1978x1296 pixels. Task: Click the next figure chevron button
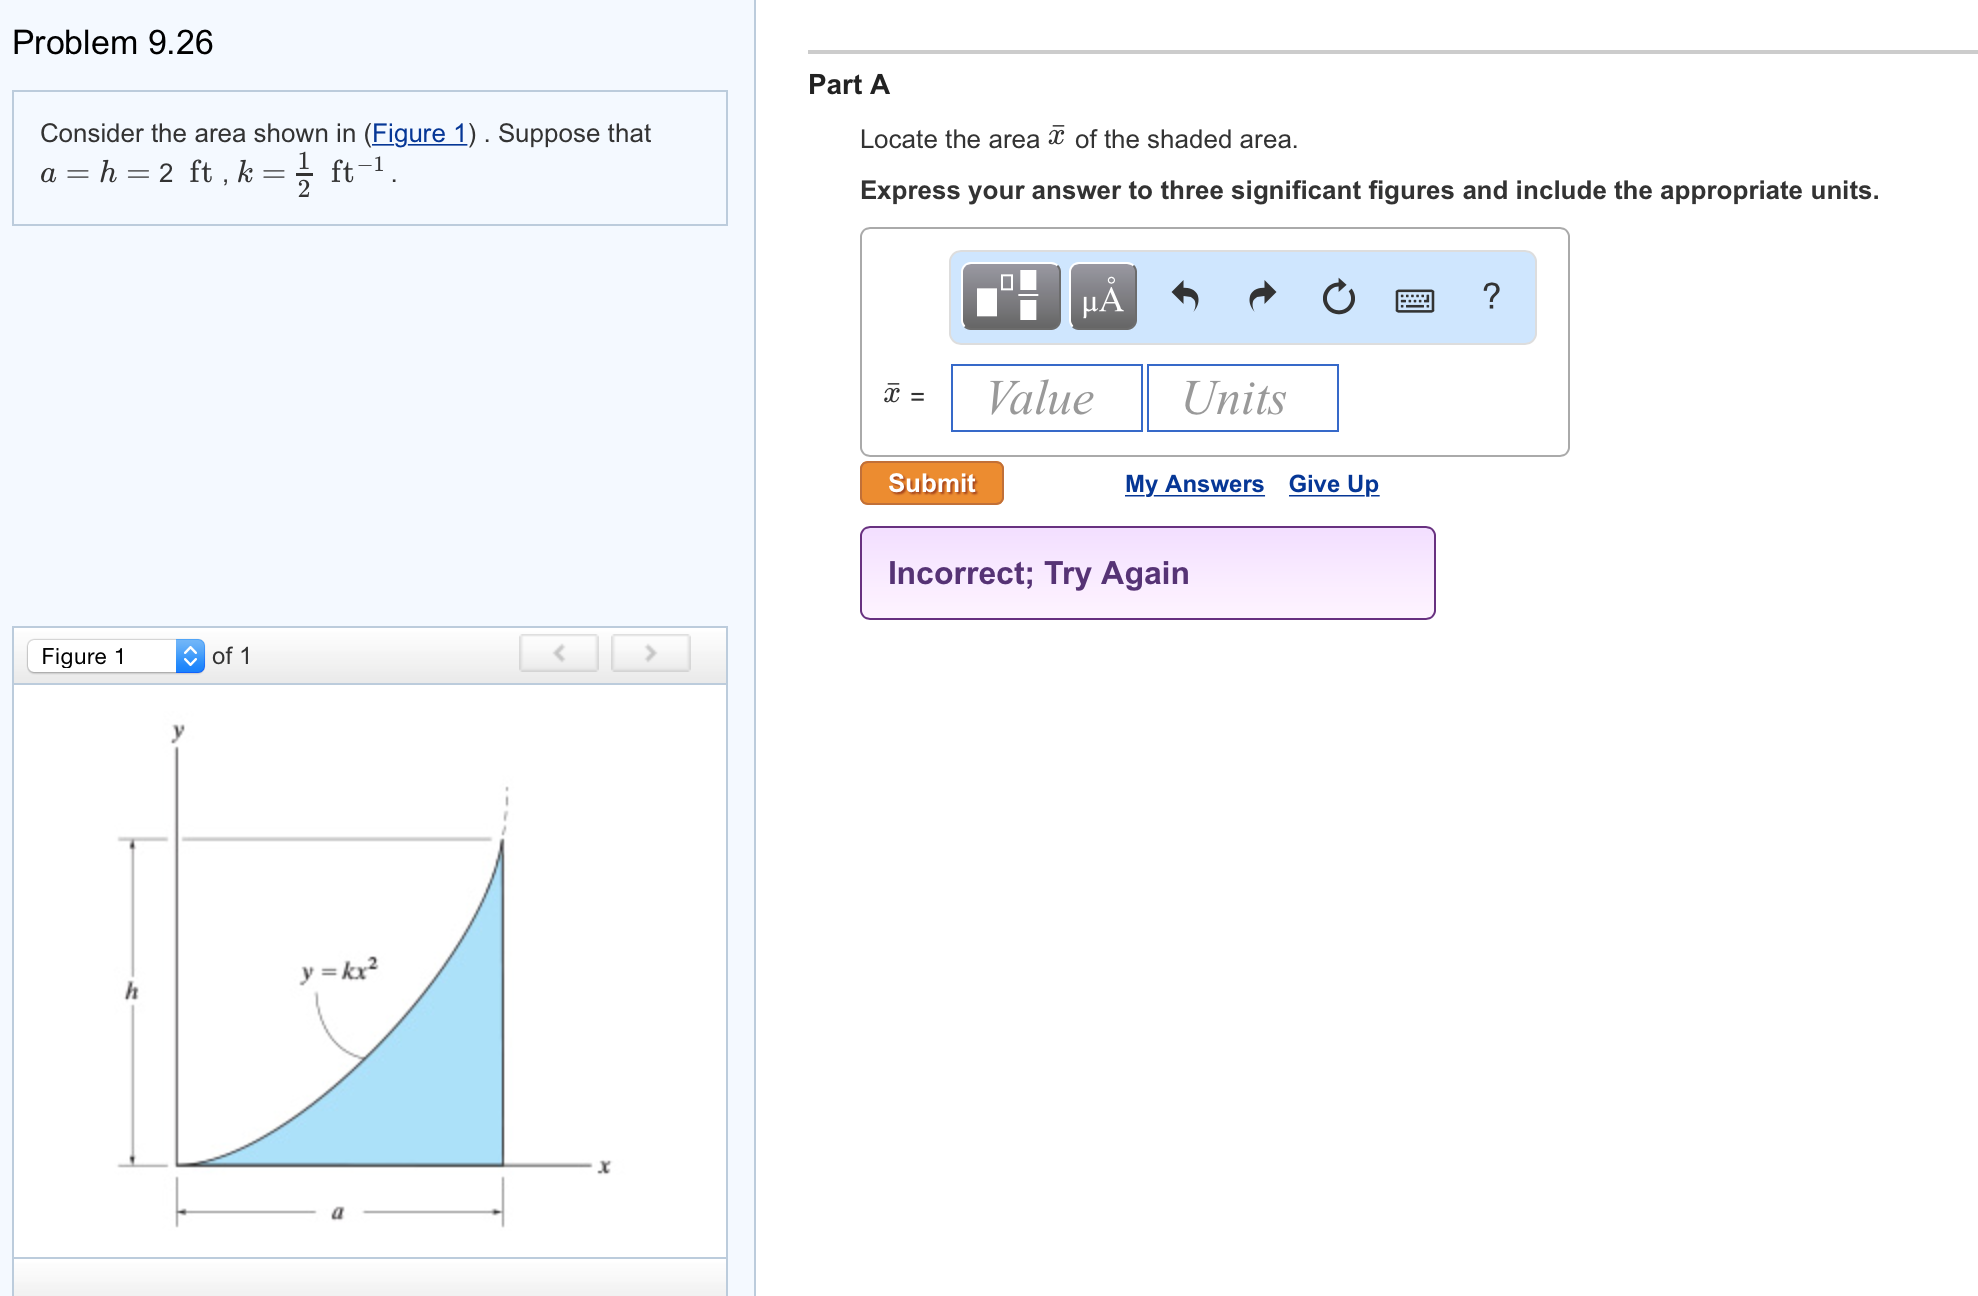click(650, 652)
